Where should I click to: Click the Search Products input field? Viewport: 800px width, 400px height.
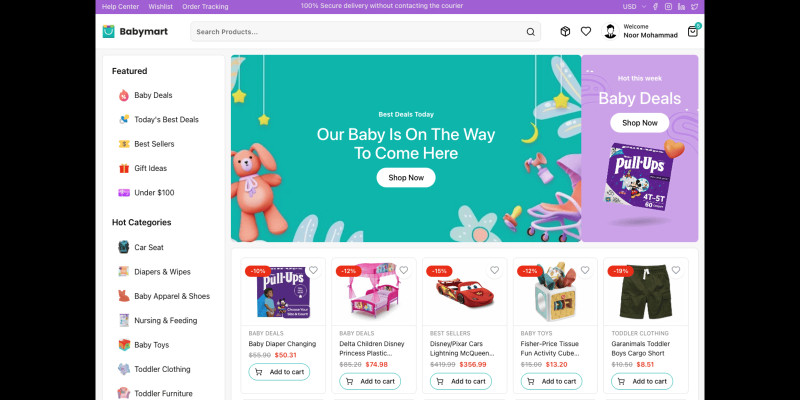[x=365, y=32]
